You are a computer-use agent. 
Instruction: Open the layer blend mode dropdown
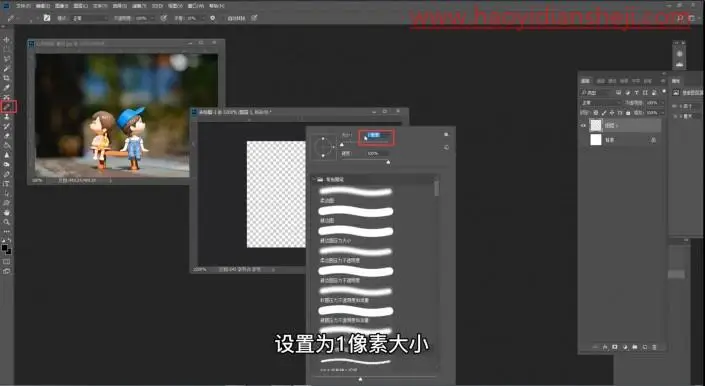(x=600, y=103)
